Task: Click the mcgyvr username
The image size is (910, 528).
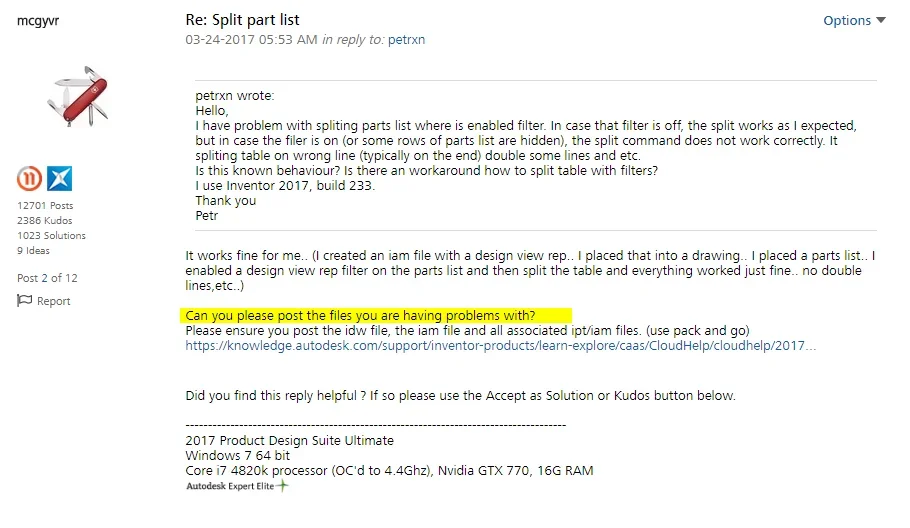Action: click(38, 20)
